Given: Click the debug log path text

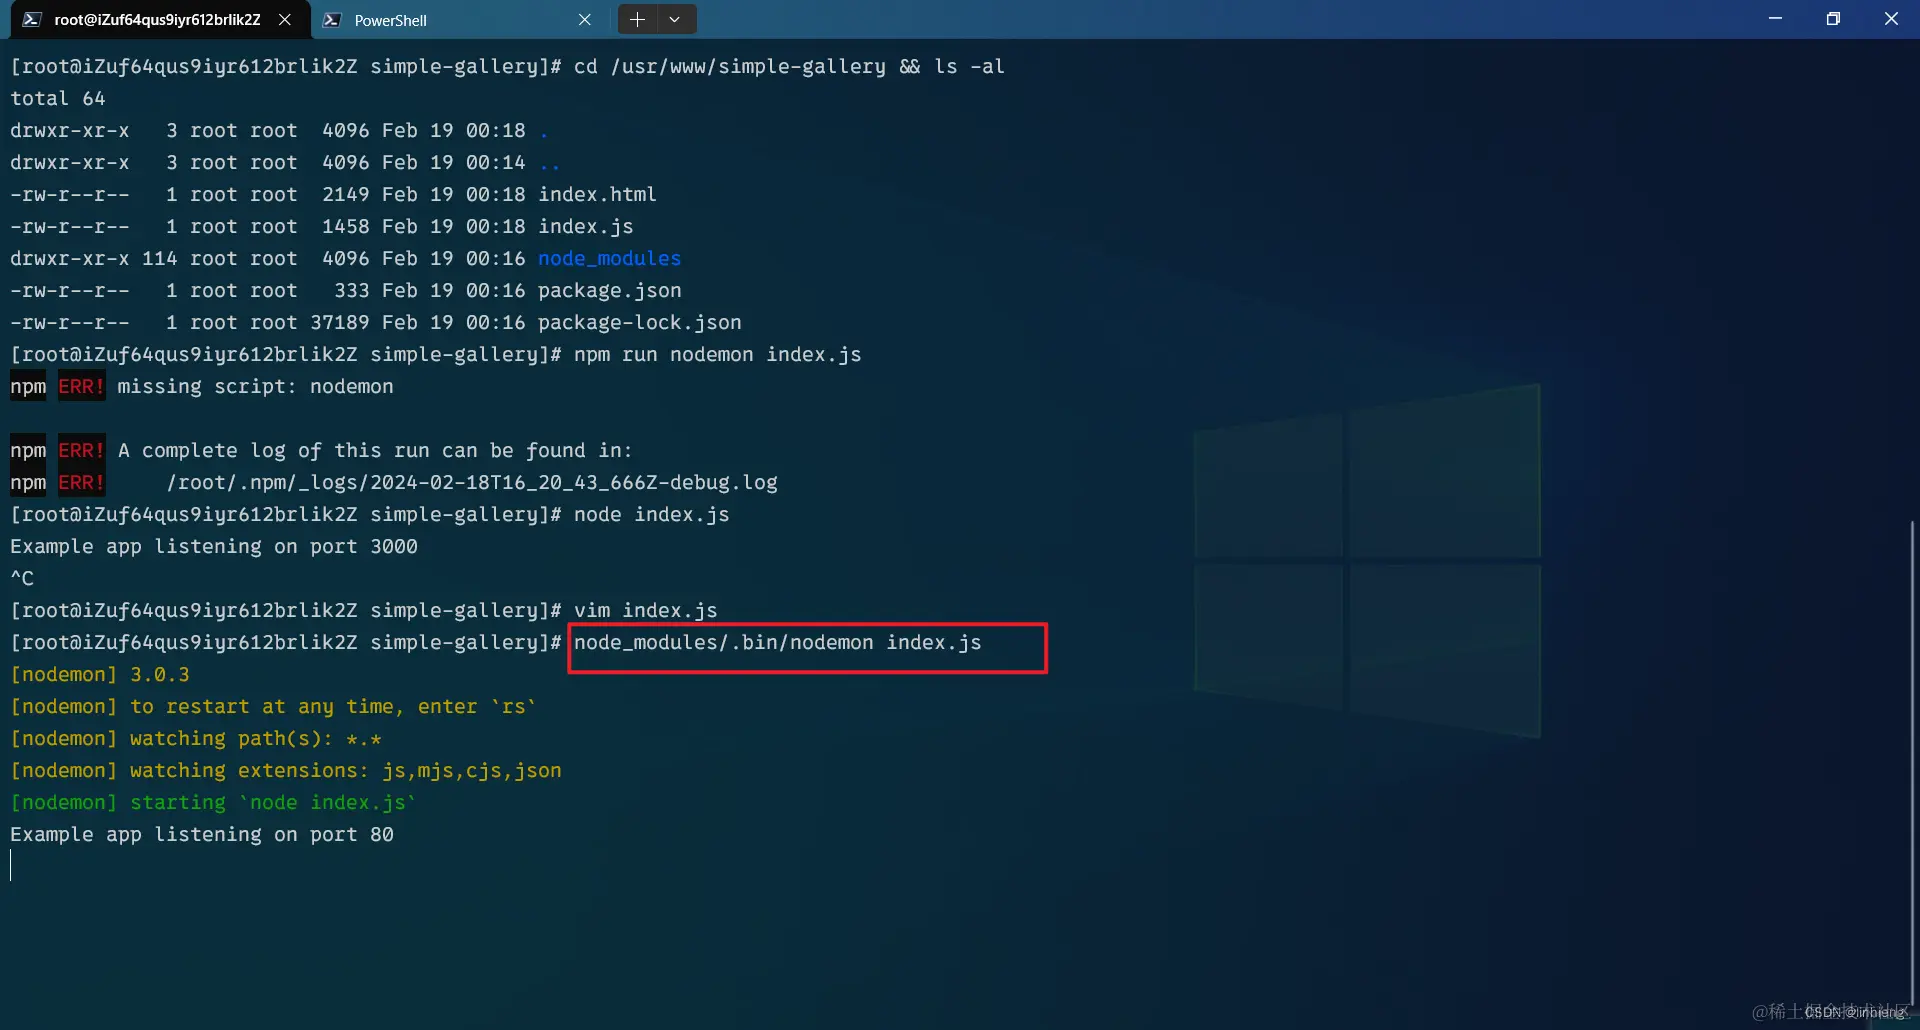Looking at the screenshot, I should pos(472,482).
